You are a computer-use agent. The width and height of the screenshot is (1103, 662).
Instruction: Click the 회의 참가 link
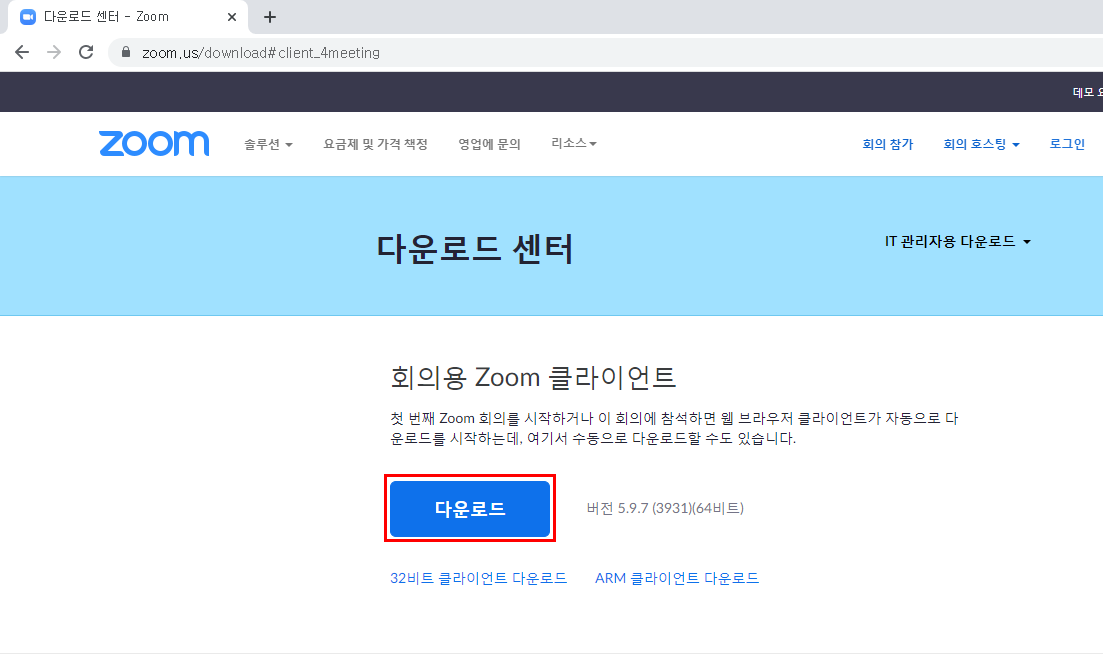tap(888, 144)
